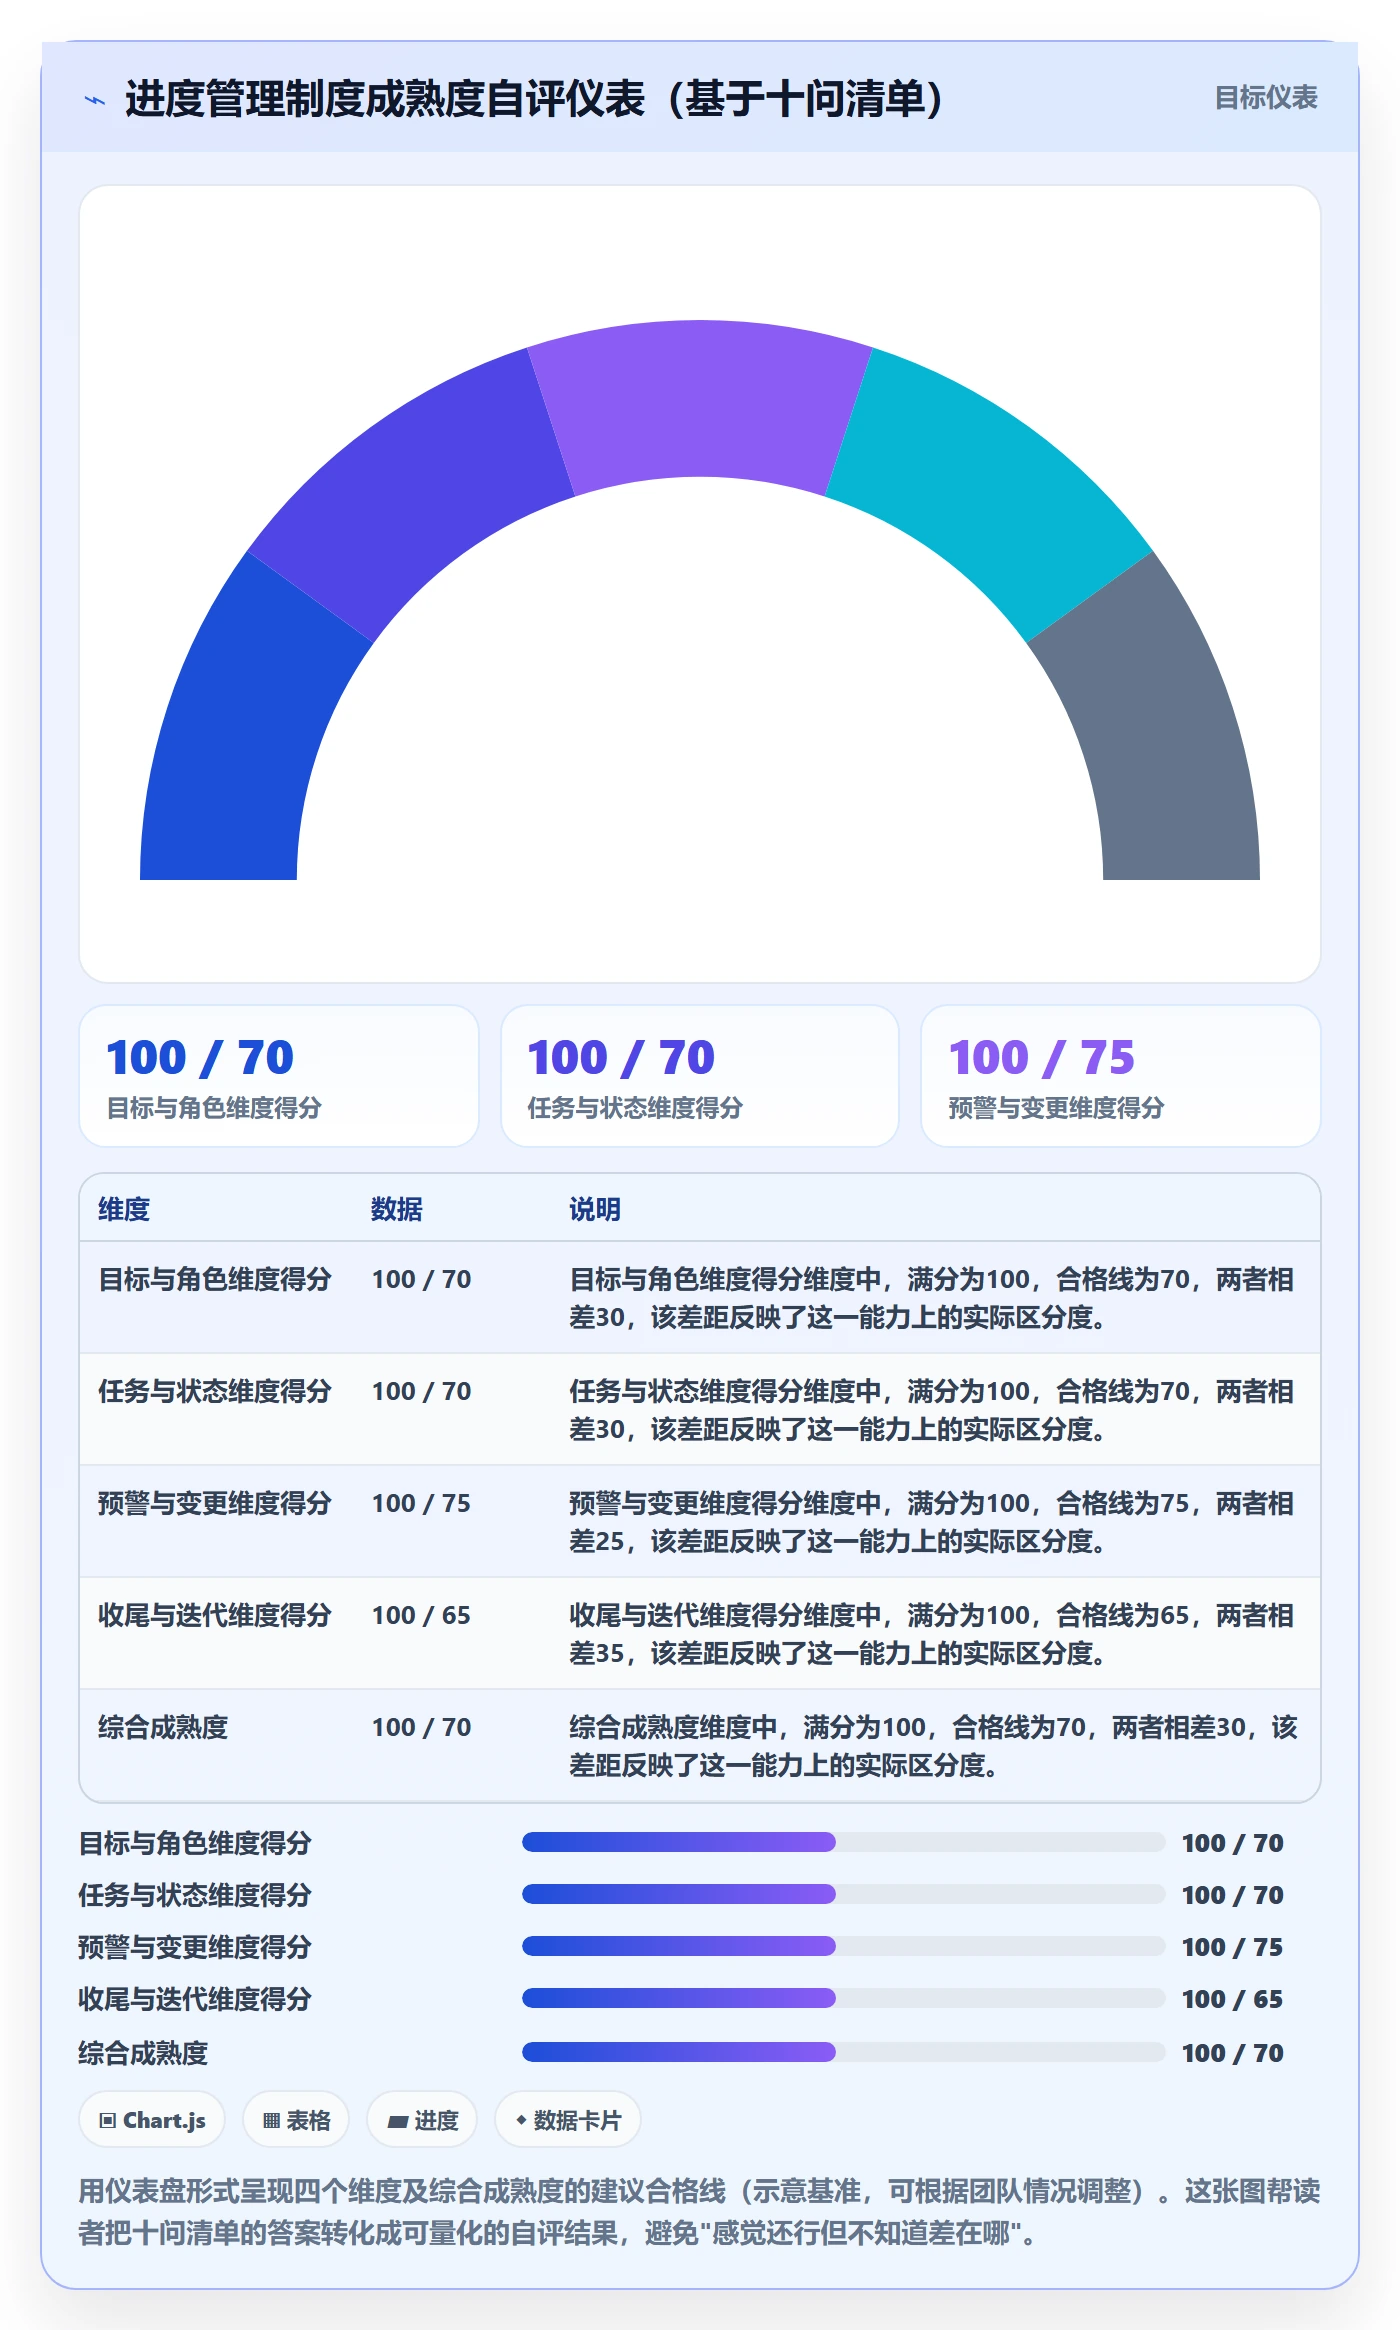Select table cell 目标与角色维度得分
1400x2330 pixels.
(x=215, y=1279)
